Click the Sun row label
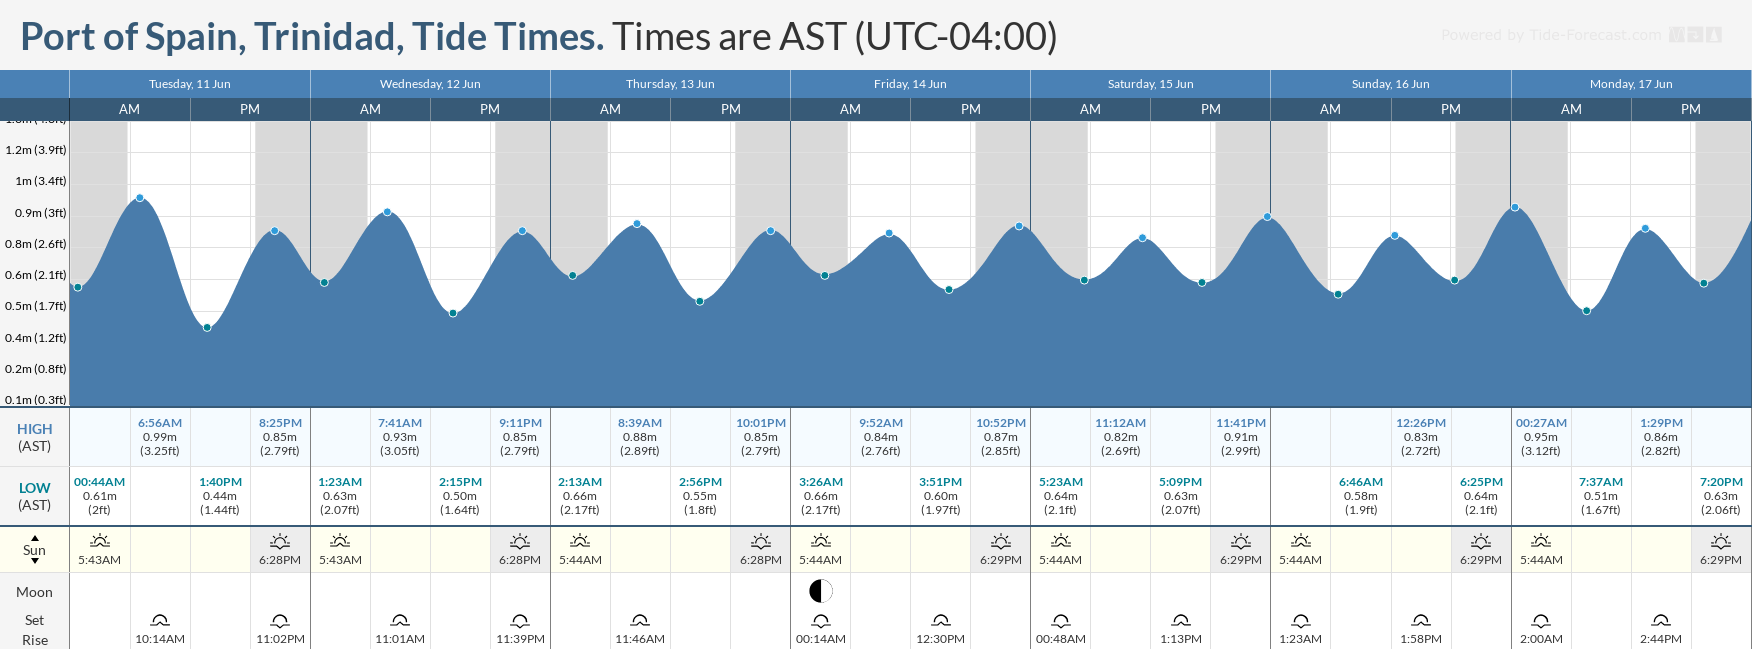The width and height of the screenshot is (1752, 649). pyautogui.click(x=35, y=550)
